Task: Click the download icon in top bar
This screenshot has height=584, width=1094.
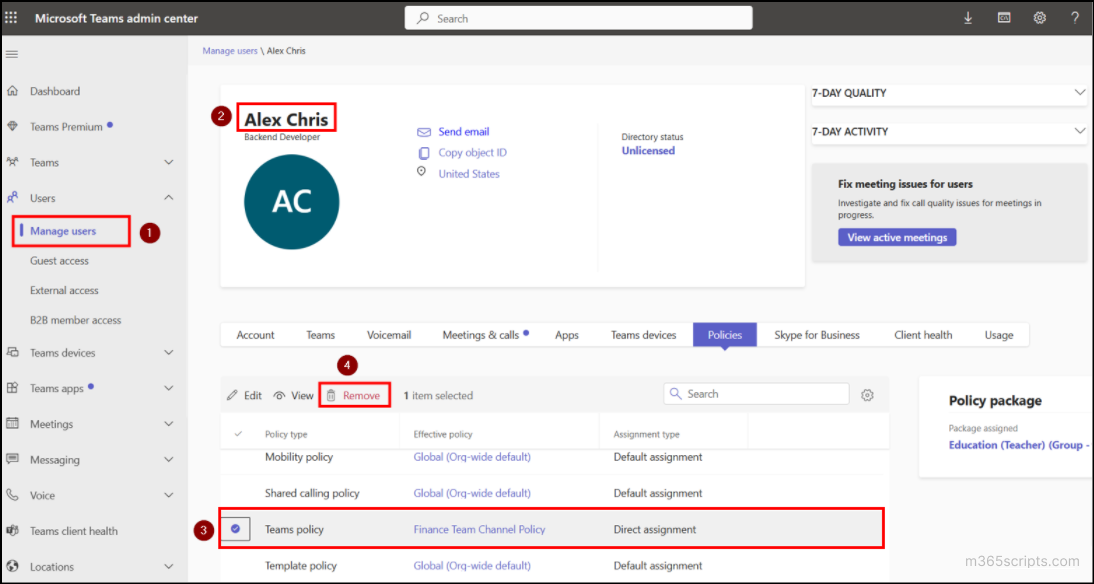Action: point(968,18)
